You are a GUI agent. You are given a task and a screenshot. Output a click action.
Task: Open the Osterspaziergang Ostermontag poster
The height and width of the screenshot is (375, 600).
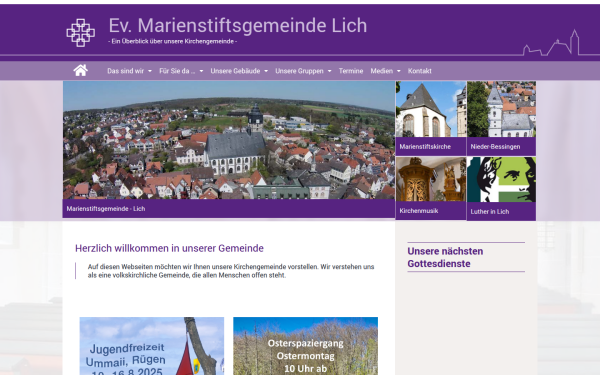(x=305, y=346)
